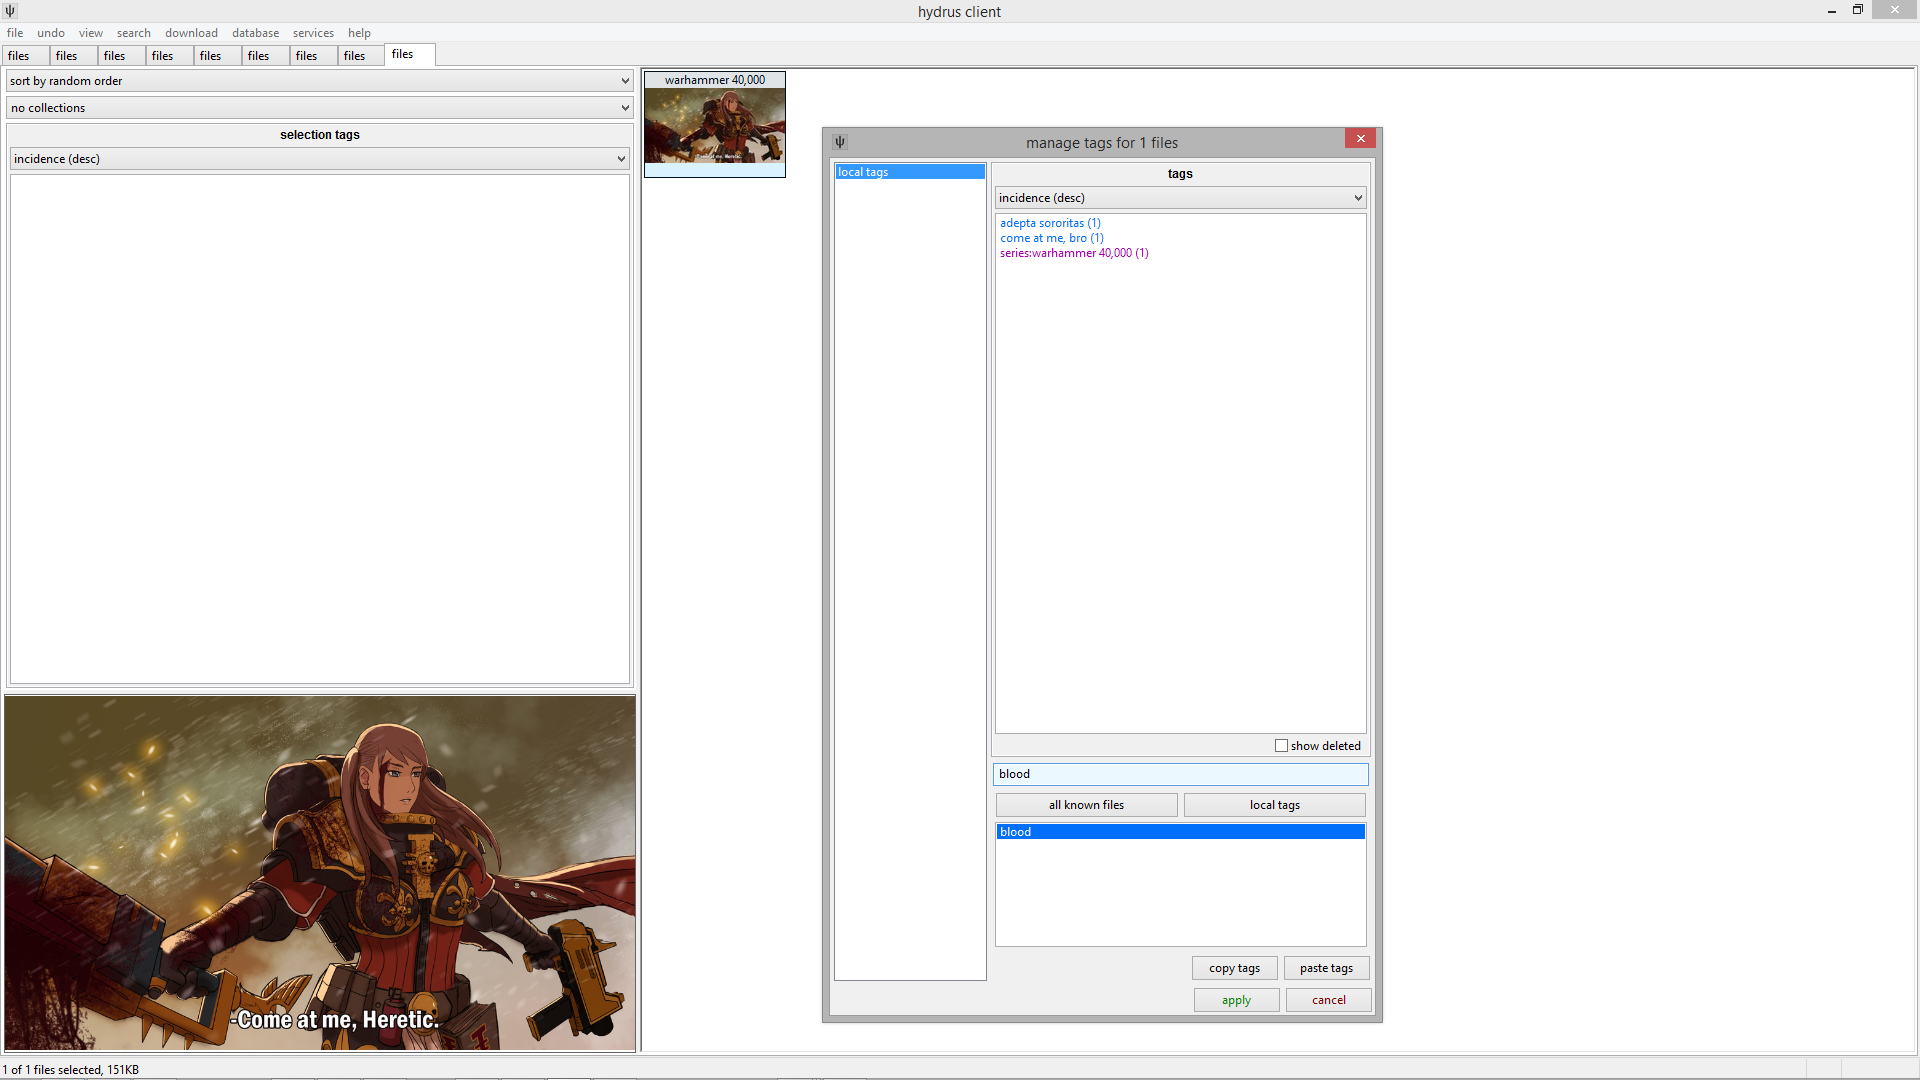Click the Hydrus client trident/anchor icon
The height and width of the screenshot is (1080, 1920).
pyautogui.click(x=9, y=9)
